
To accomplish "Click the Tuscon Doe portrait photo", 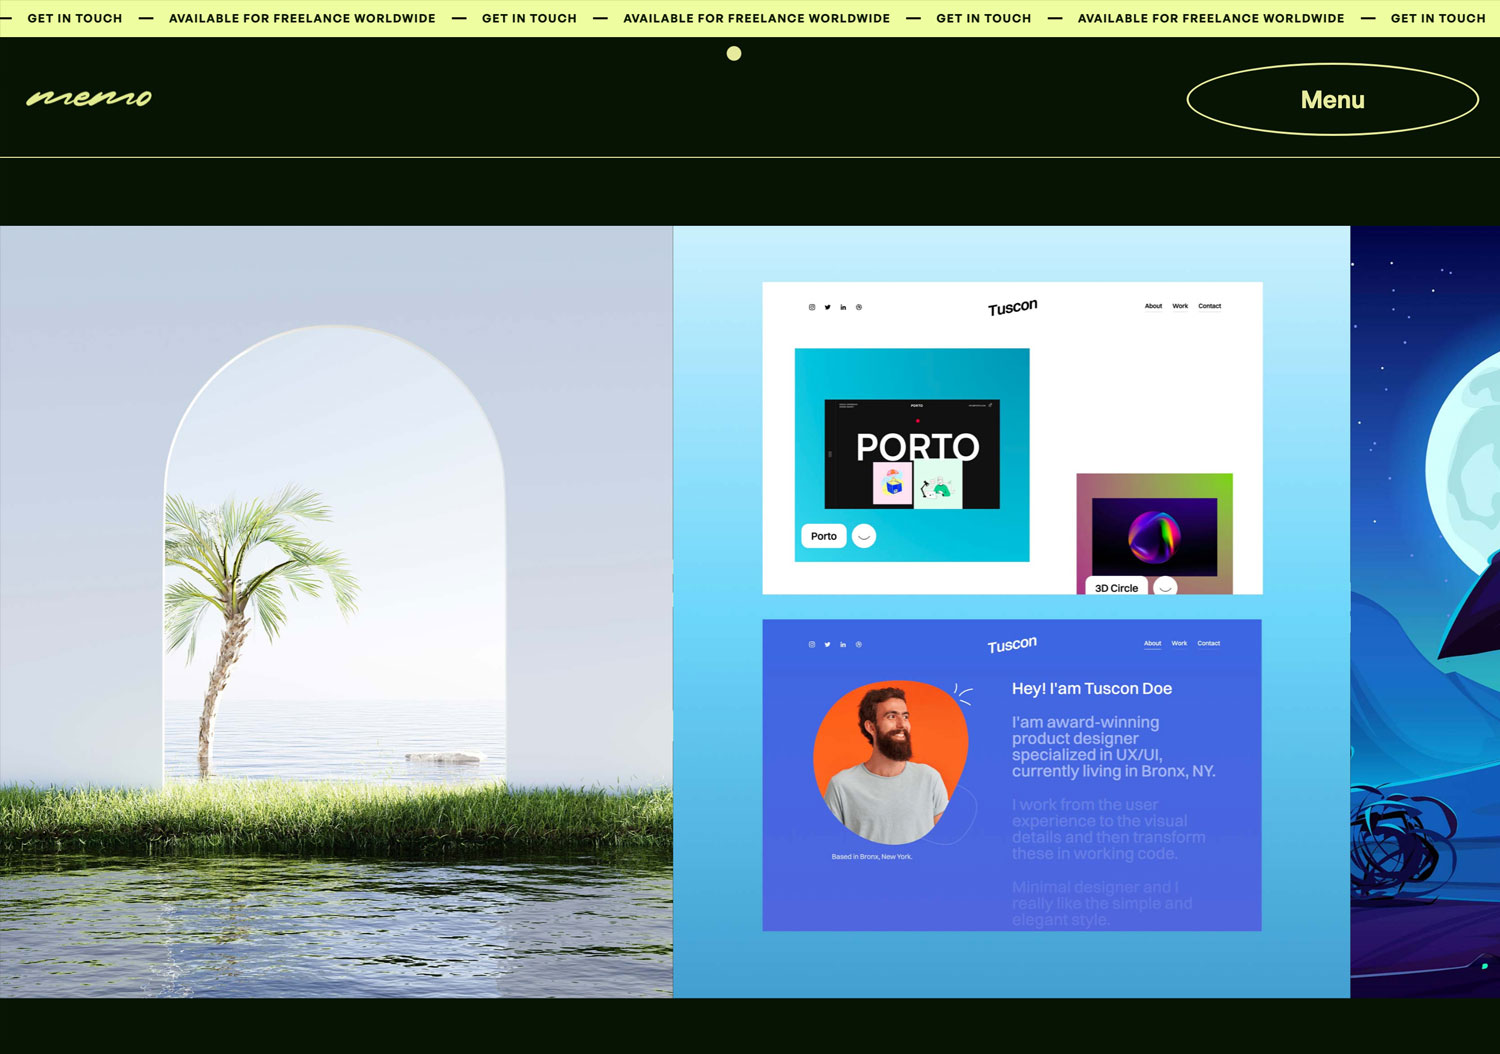I will coord(892,760).
